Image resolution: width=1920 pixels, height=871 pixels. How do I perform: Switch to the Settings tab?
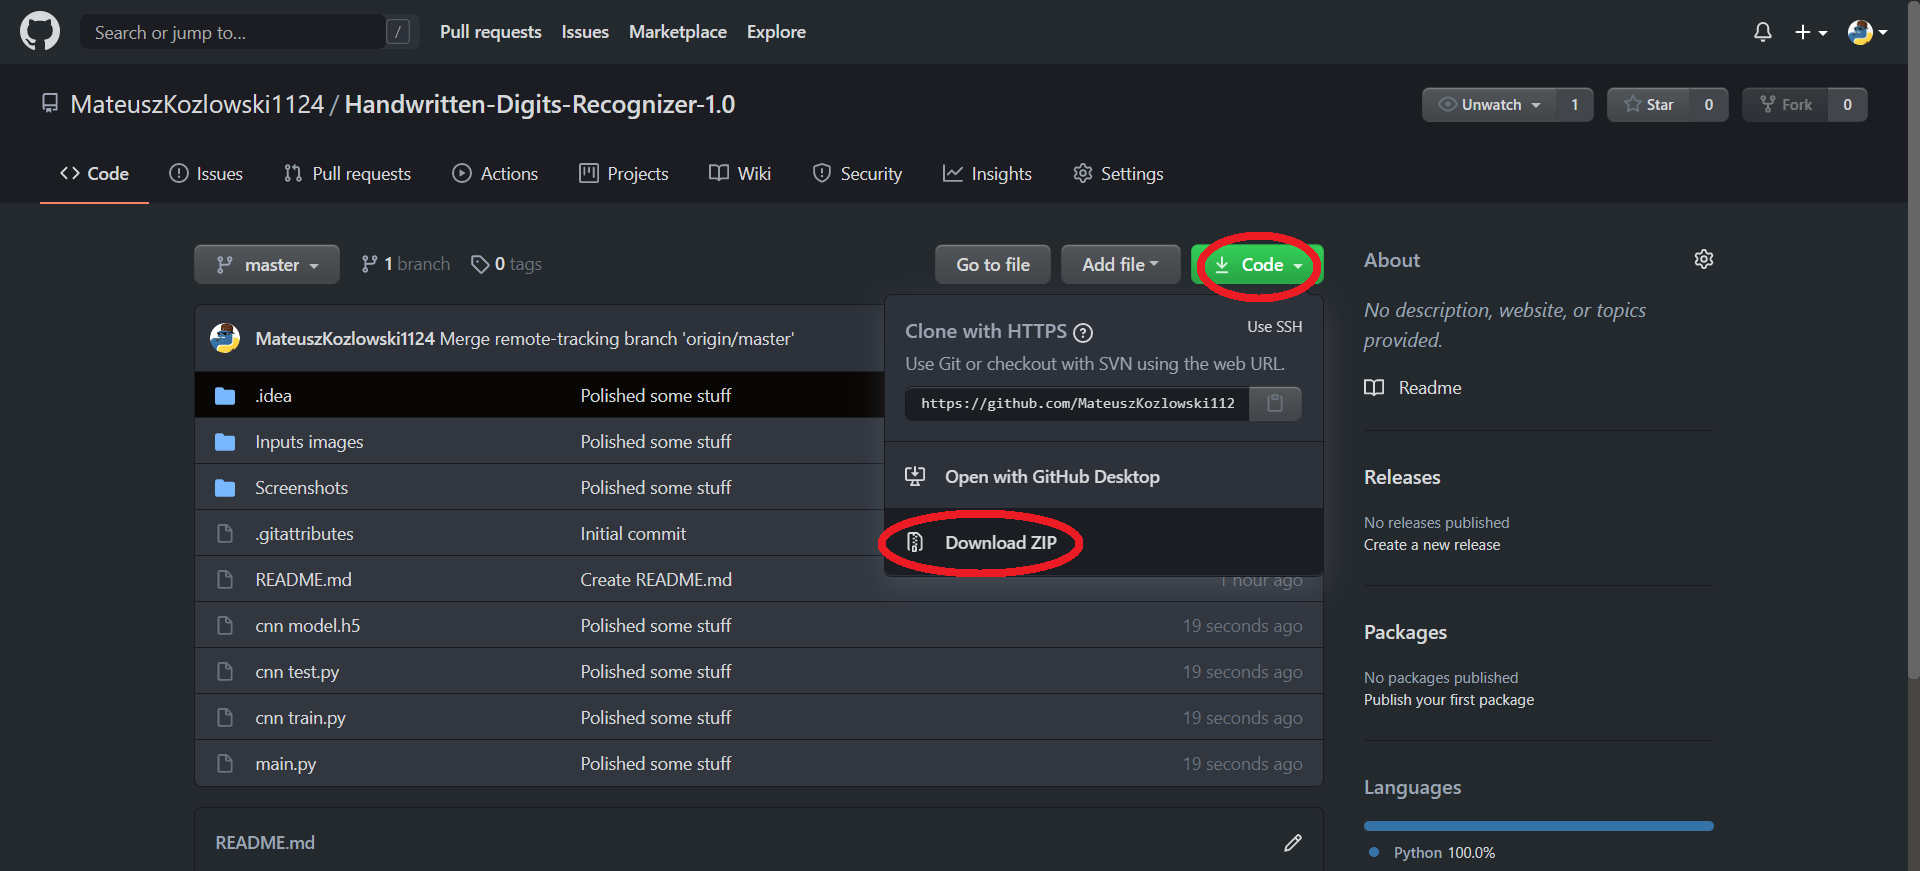click(1118, 174)
